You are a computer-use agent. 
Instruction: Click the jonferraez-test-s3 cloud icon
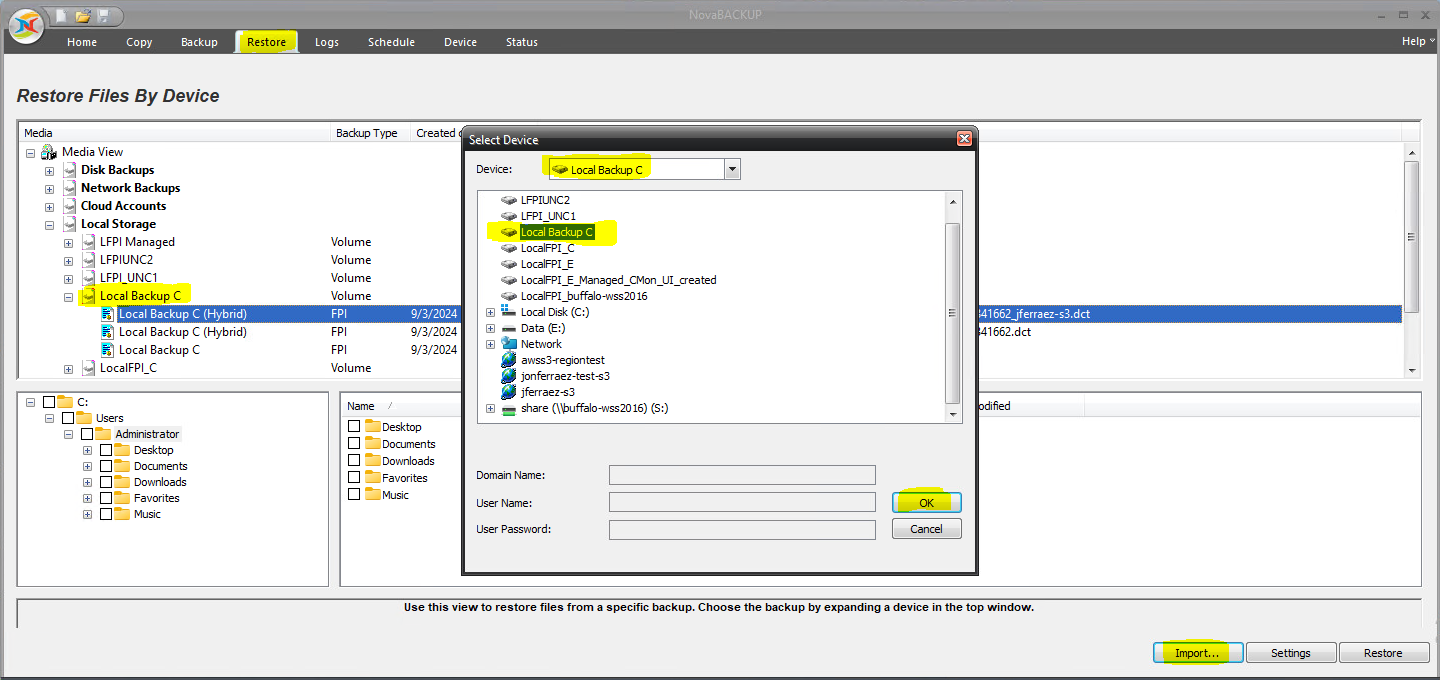[x=509, y=376]
